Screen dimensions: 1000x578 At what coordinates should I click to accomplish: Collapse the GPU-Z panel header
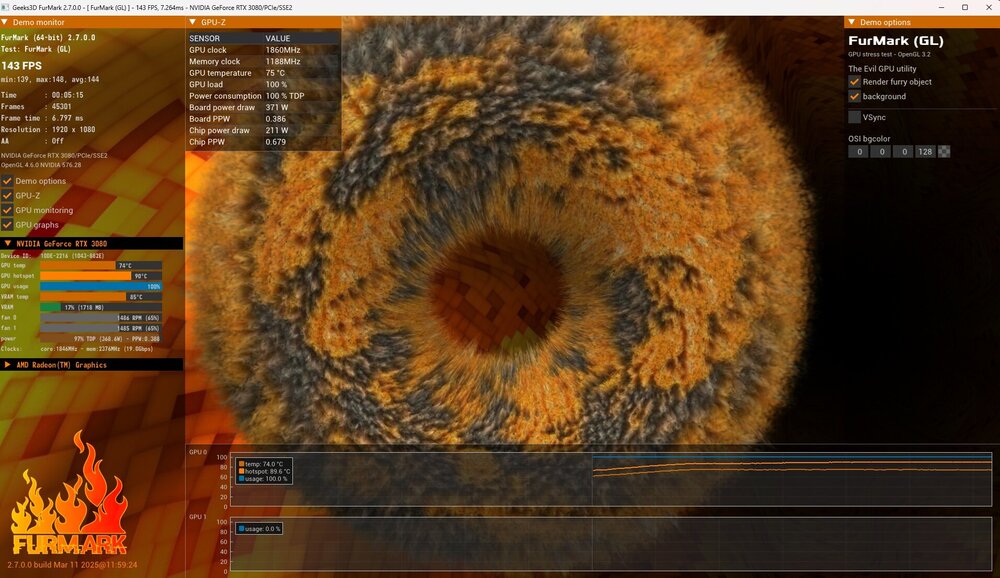(x=263, y=22)
